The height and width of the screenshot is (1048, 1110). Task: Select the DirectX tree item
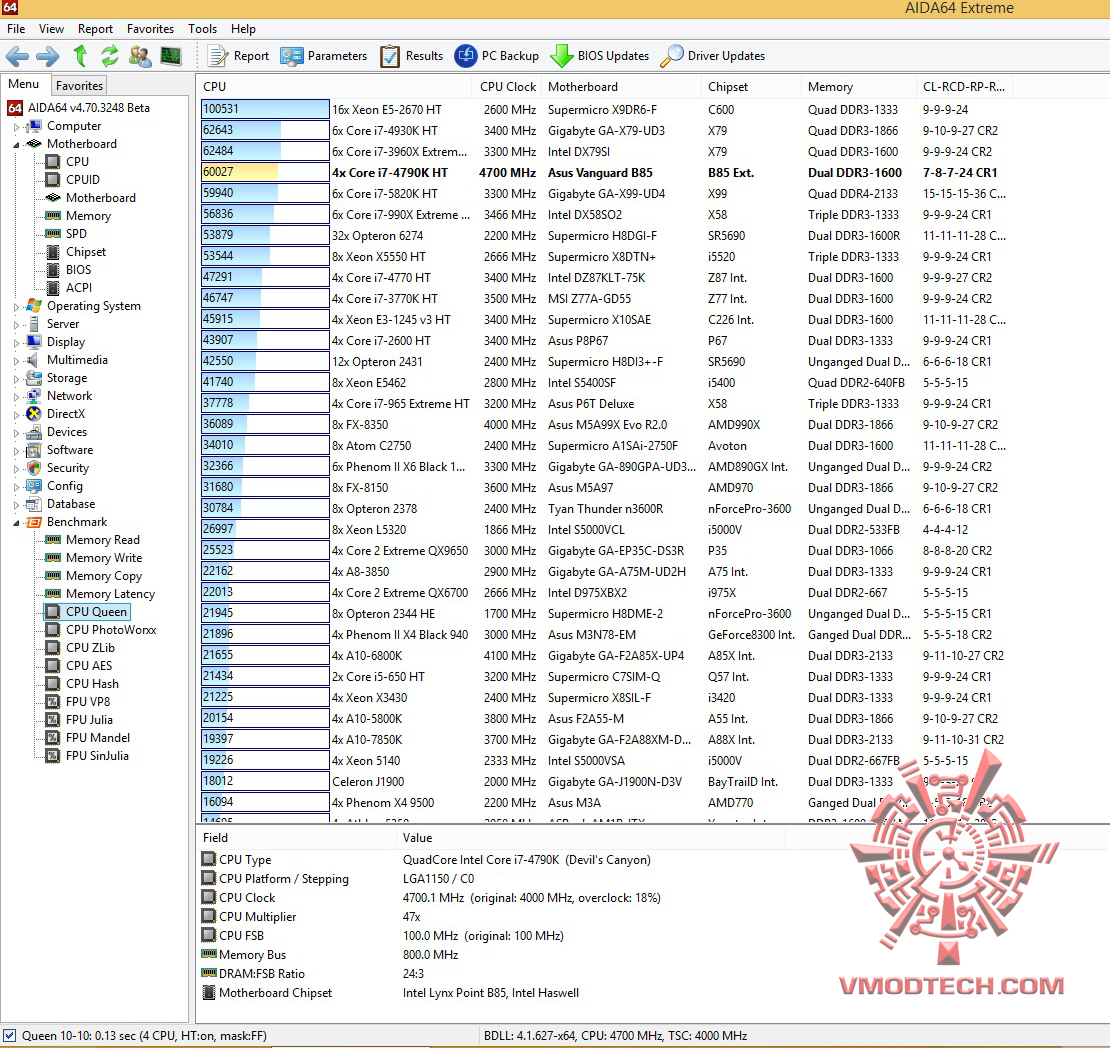(x=56, y=414)
